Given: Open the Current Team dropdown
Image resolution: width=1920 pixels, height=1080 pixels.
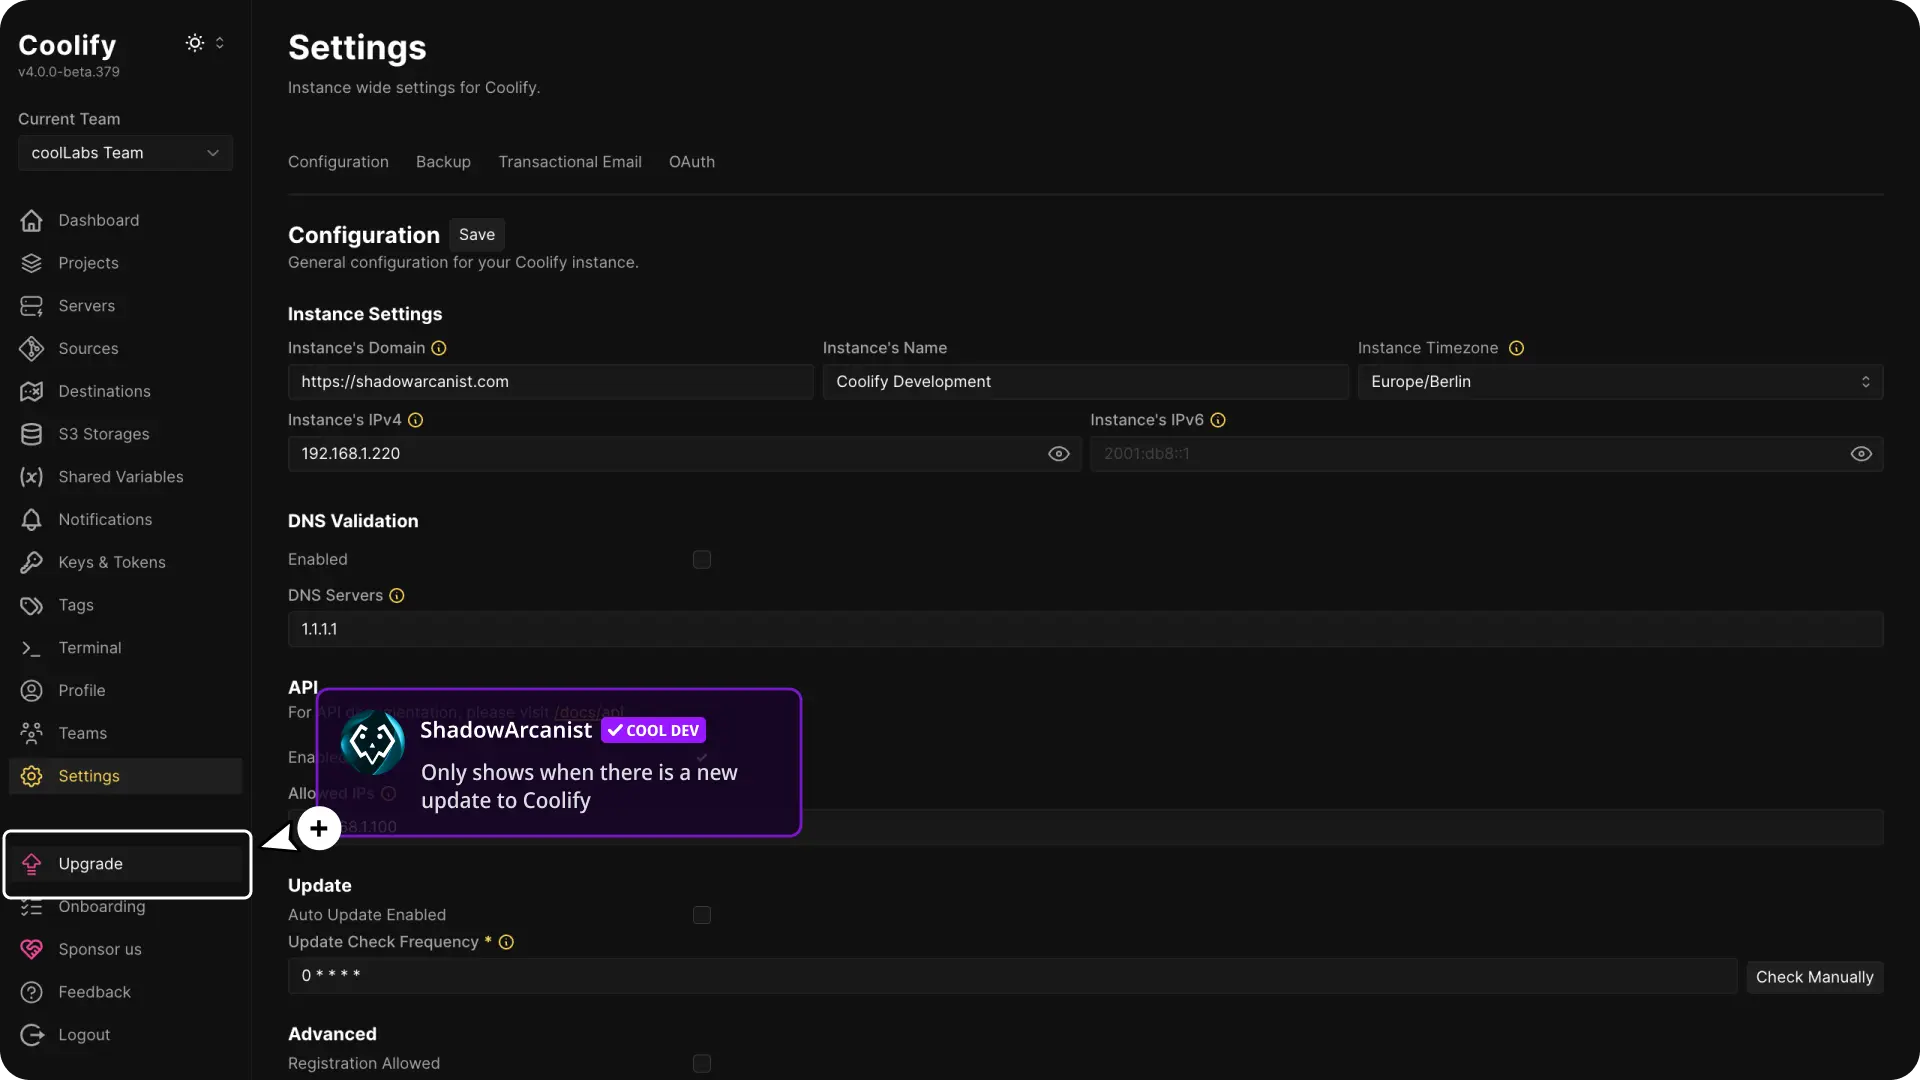Looking at the screenshot, I should [x=124, y=153].
